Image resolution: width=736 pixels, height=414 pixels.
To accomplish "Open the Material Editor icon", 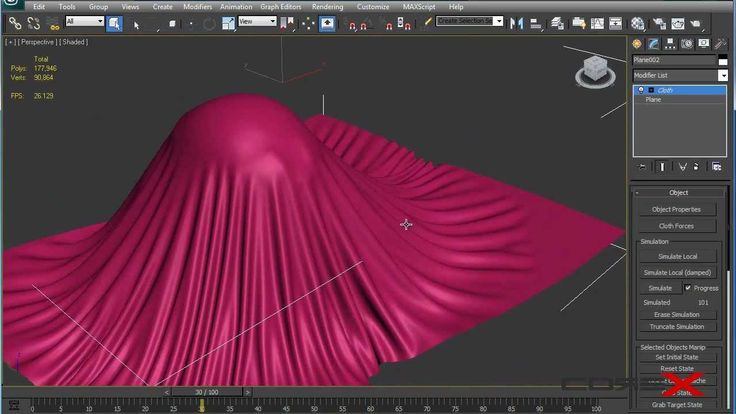I will 637,23.
